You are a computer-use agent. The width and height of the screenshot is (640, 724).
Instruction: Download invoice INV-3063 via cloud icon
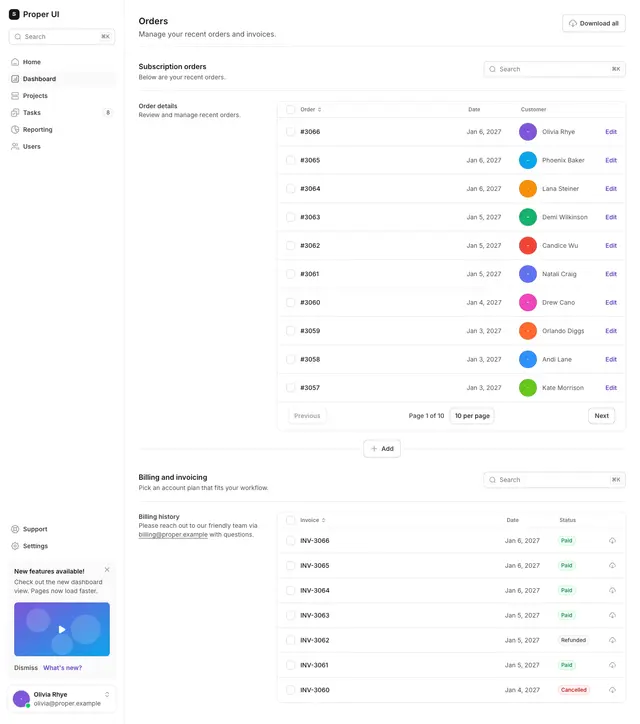[612, 615]
